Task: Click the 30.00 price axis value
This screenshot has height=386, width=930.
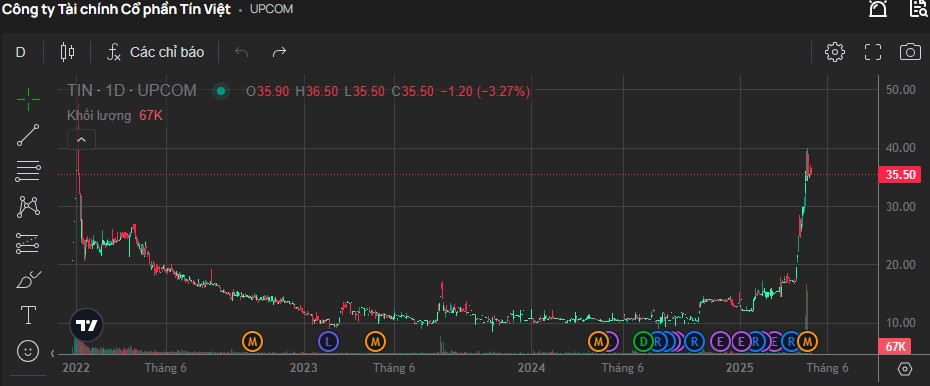Action: coord(900,206)
